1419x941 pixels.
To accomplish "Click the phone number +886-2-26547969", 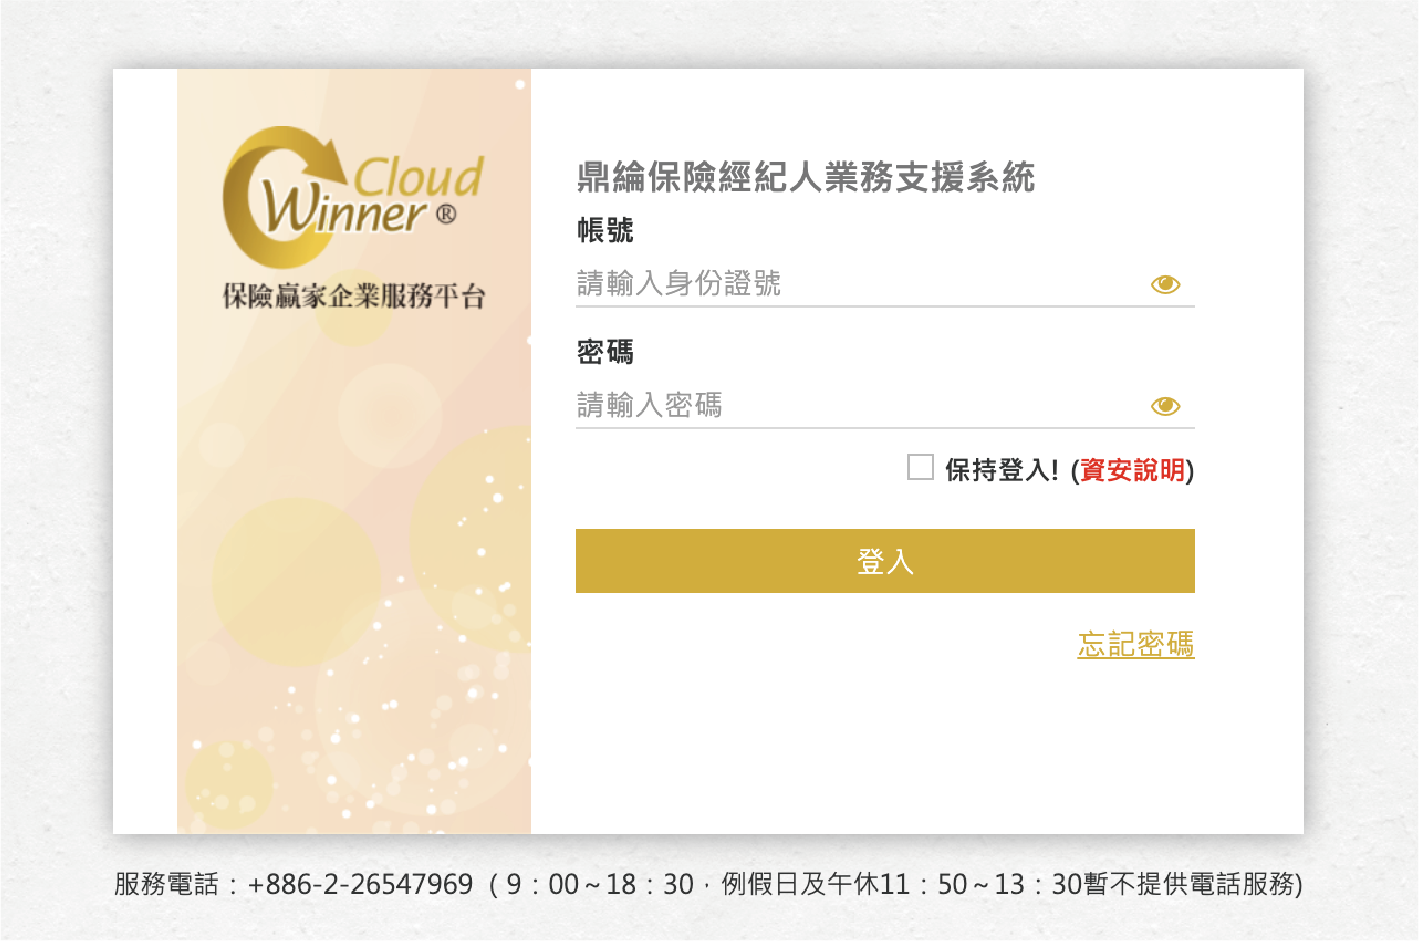I will tap(360, 884).
